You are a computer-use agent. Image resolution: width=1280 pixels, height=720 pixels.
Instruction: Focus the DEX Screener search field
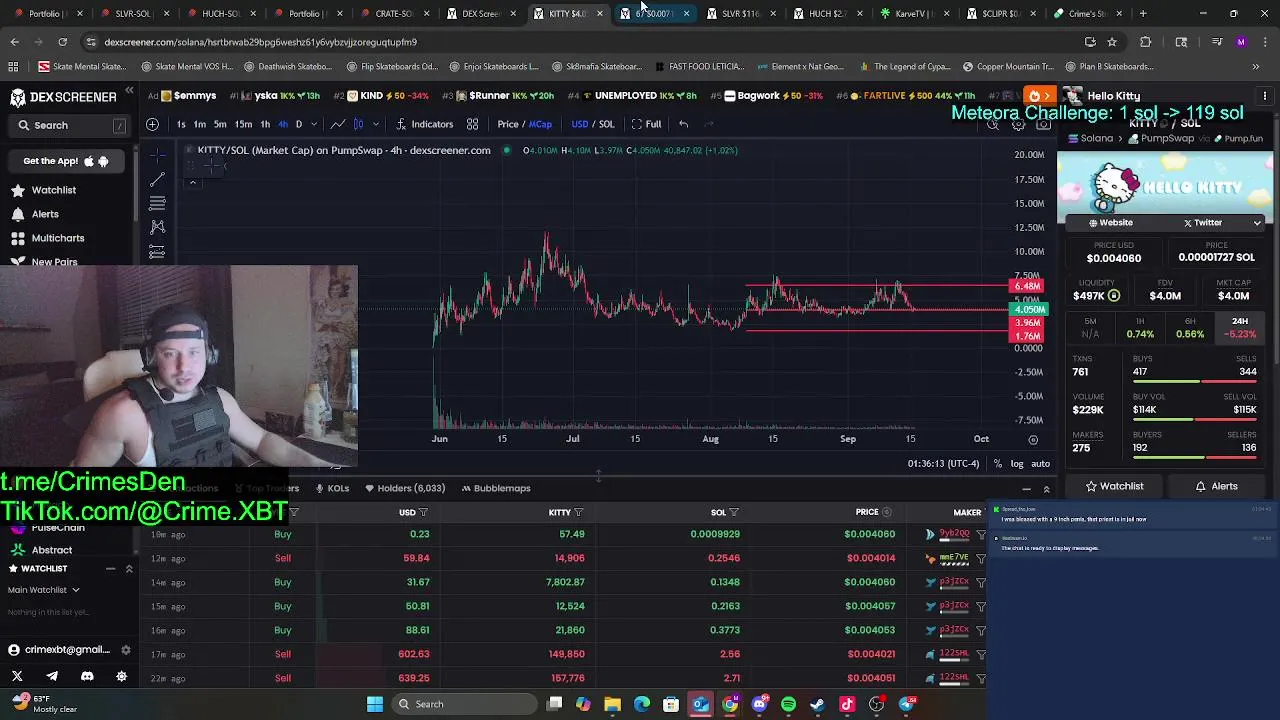[70, 125]
